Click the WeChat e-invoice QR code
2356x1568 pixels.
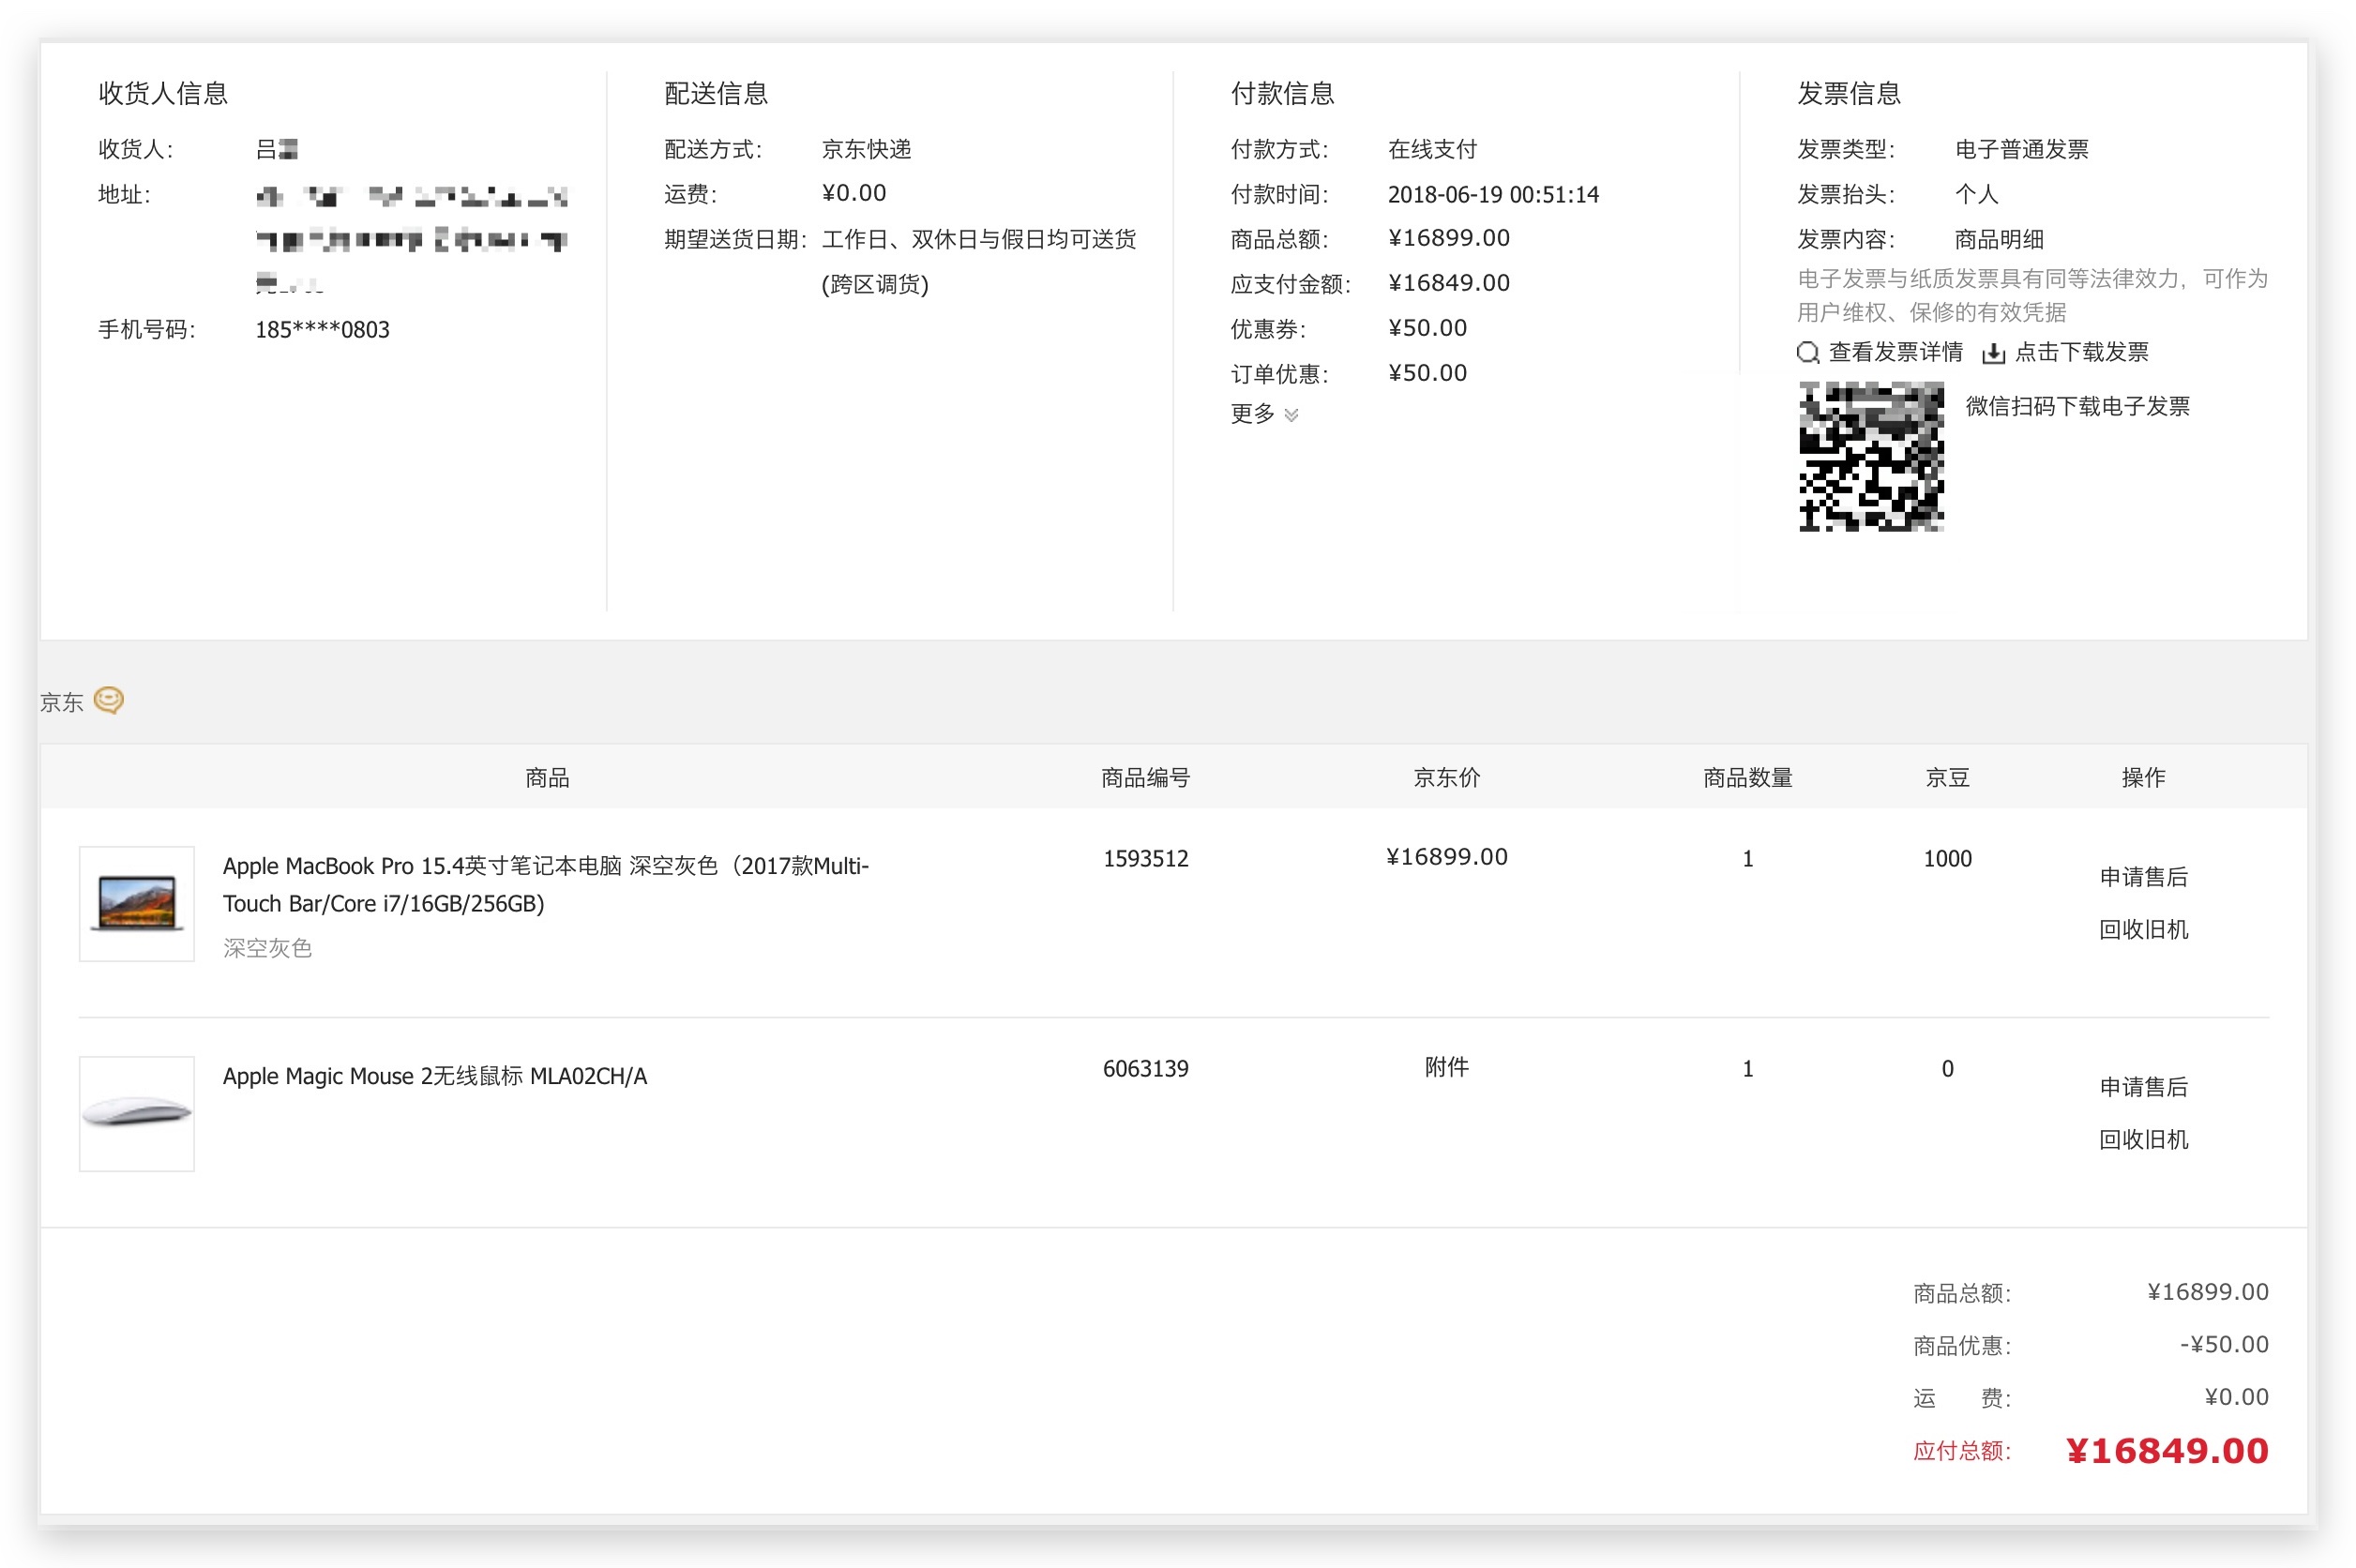[x=1870, y=457]
